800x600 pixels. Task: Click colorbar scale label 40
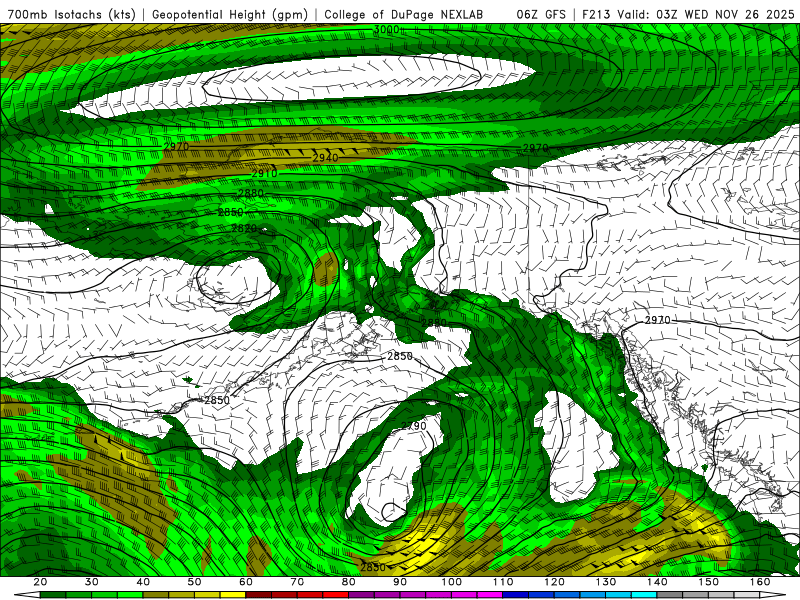143,582
